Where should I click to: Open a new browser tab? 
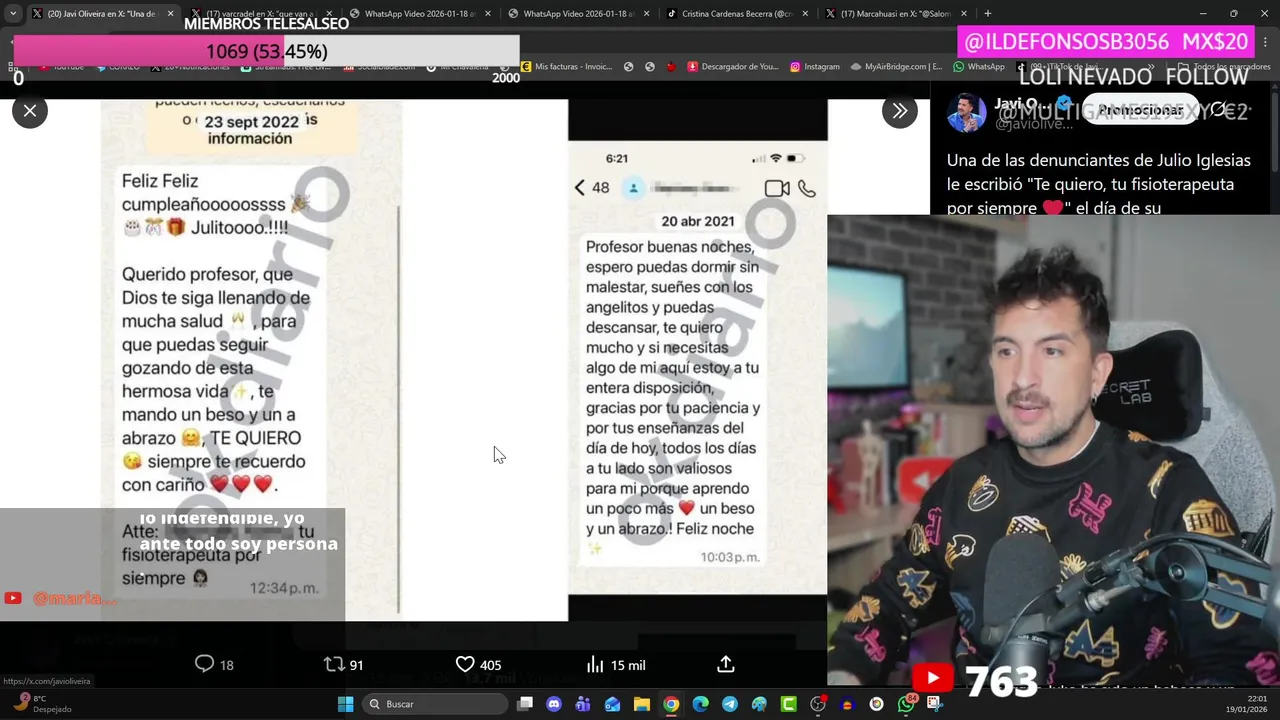988,14
